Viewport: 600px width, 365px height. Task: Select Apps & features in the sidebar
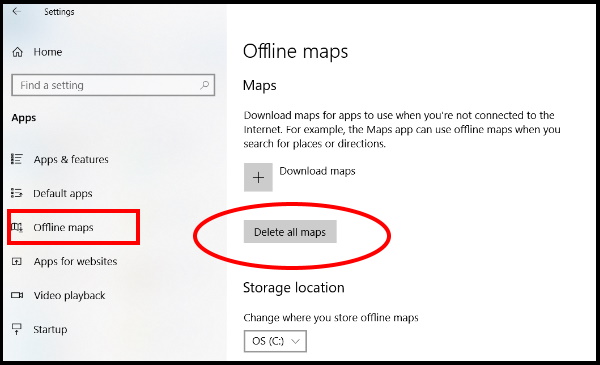point(71,159)
